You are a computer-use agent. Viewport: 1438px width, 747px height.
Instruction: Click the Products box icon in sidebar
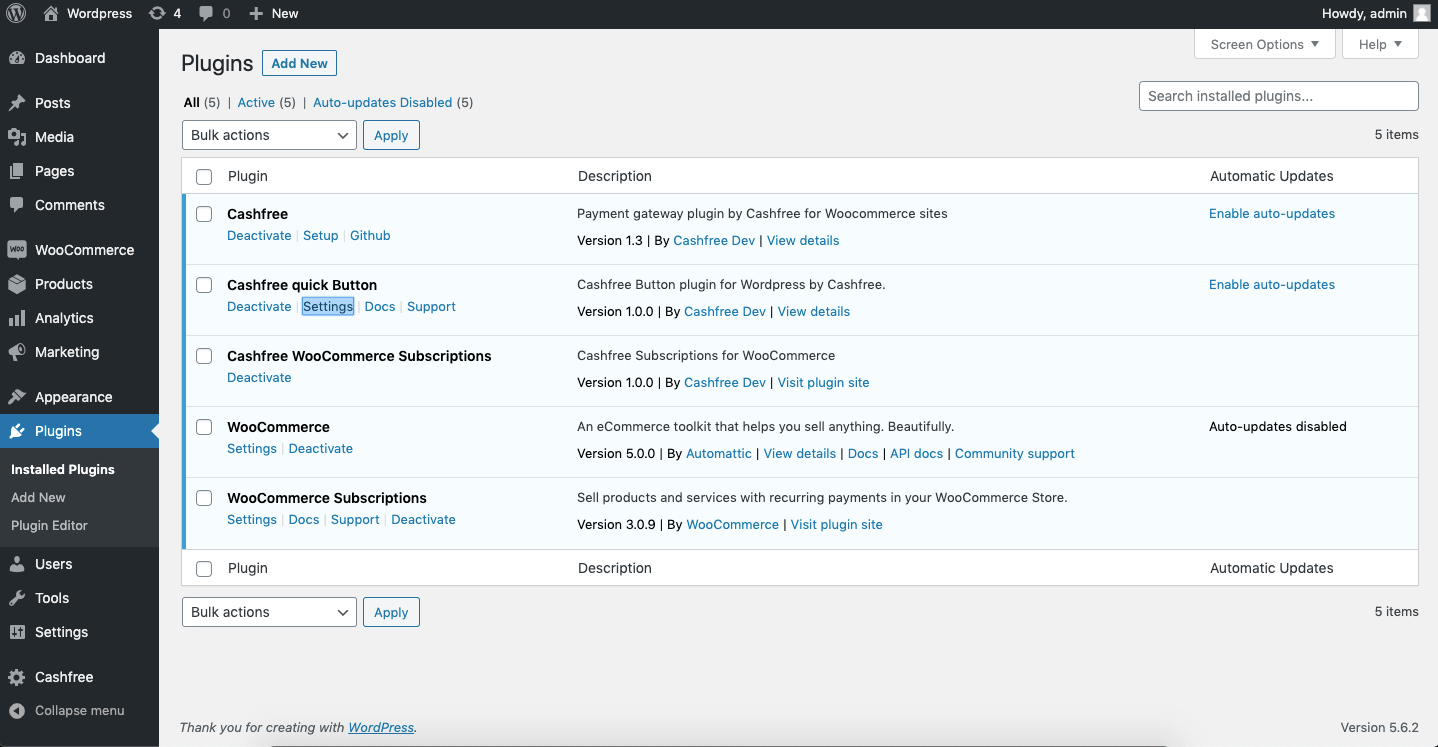click(x=17, y=284)
